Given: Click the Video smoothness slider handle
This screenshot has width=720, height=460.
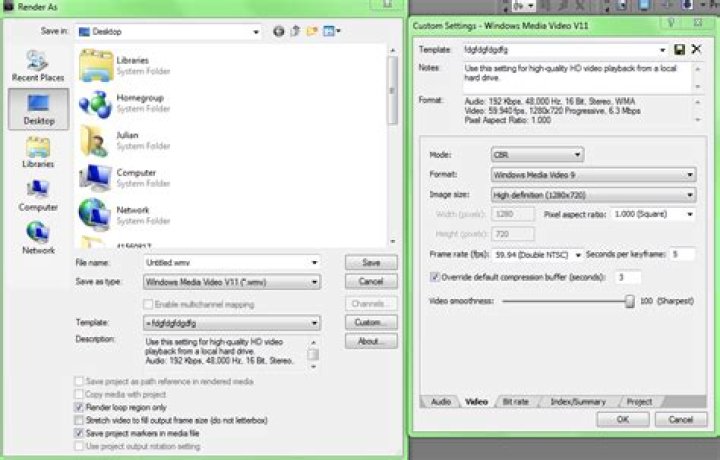Looking at the screenshot, I should click(629, 299).
